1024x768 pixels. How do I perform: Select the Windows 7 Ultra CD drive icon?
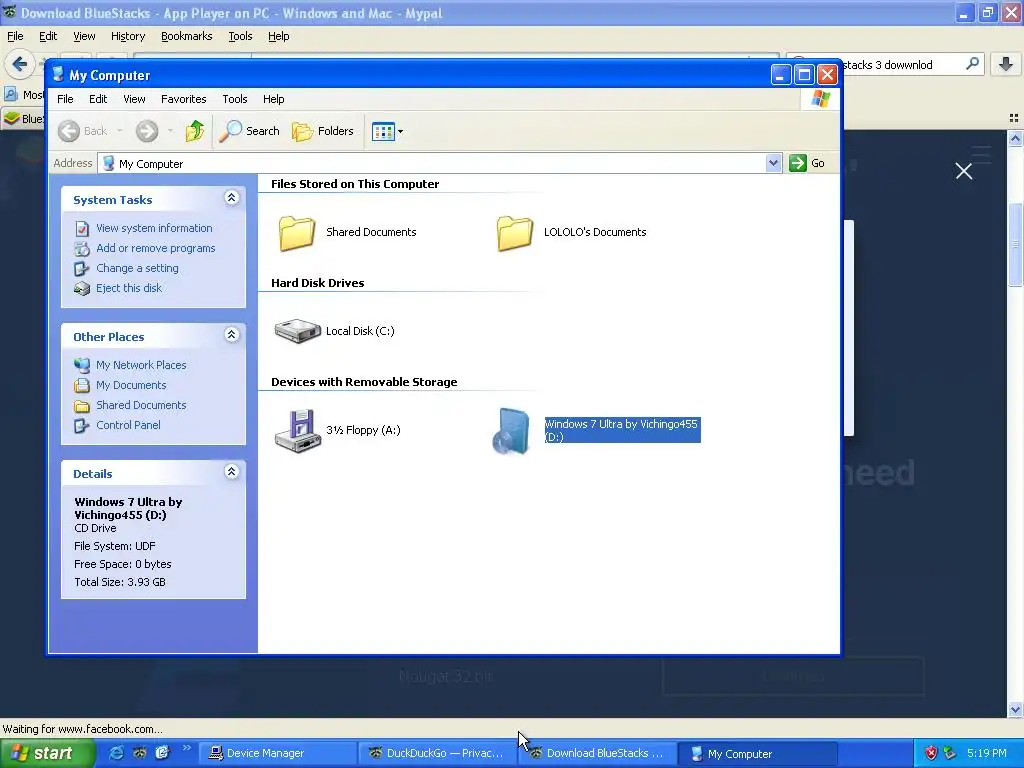[511, 430]
